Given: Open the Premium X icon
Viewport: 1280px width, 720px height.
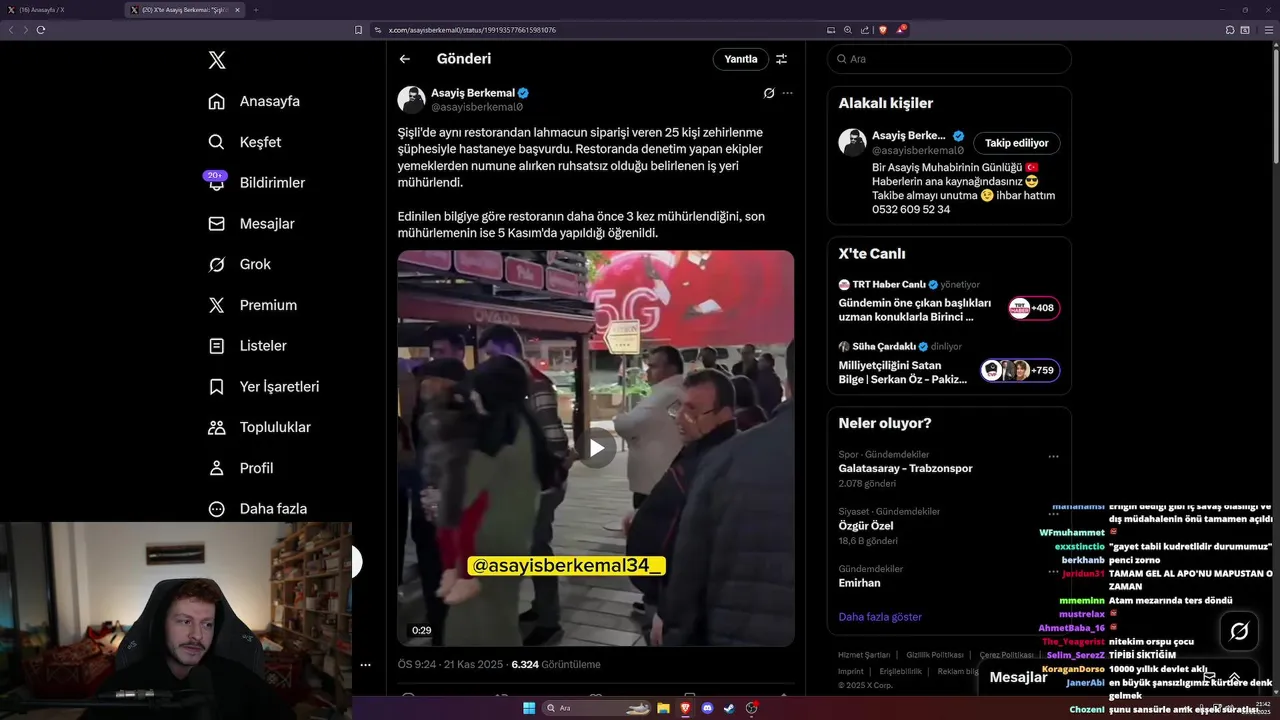Looking at the screenshot, I should pyautogui.click(x=216, y=305).
